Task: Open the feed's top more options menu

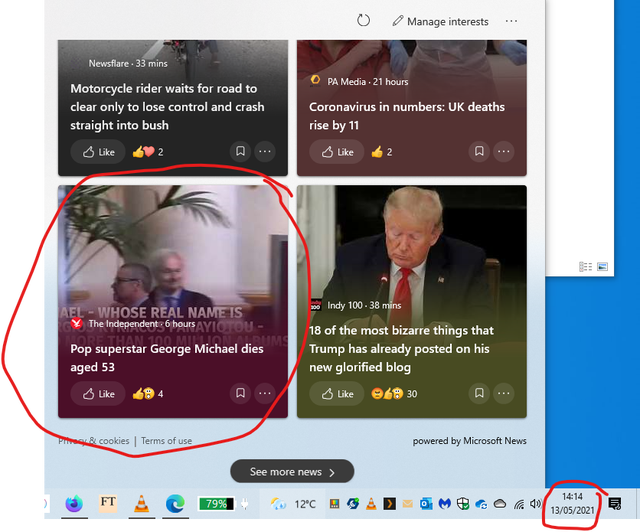Action: 511,21
